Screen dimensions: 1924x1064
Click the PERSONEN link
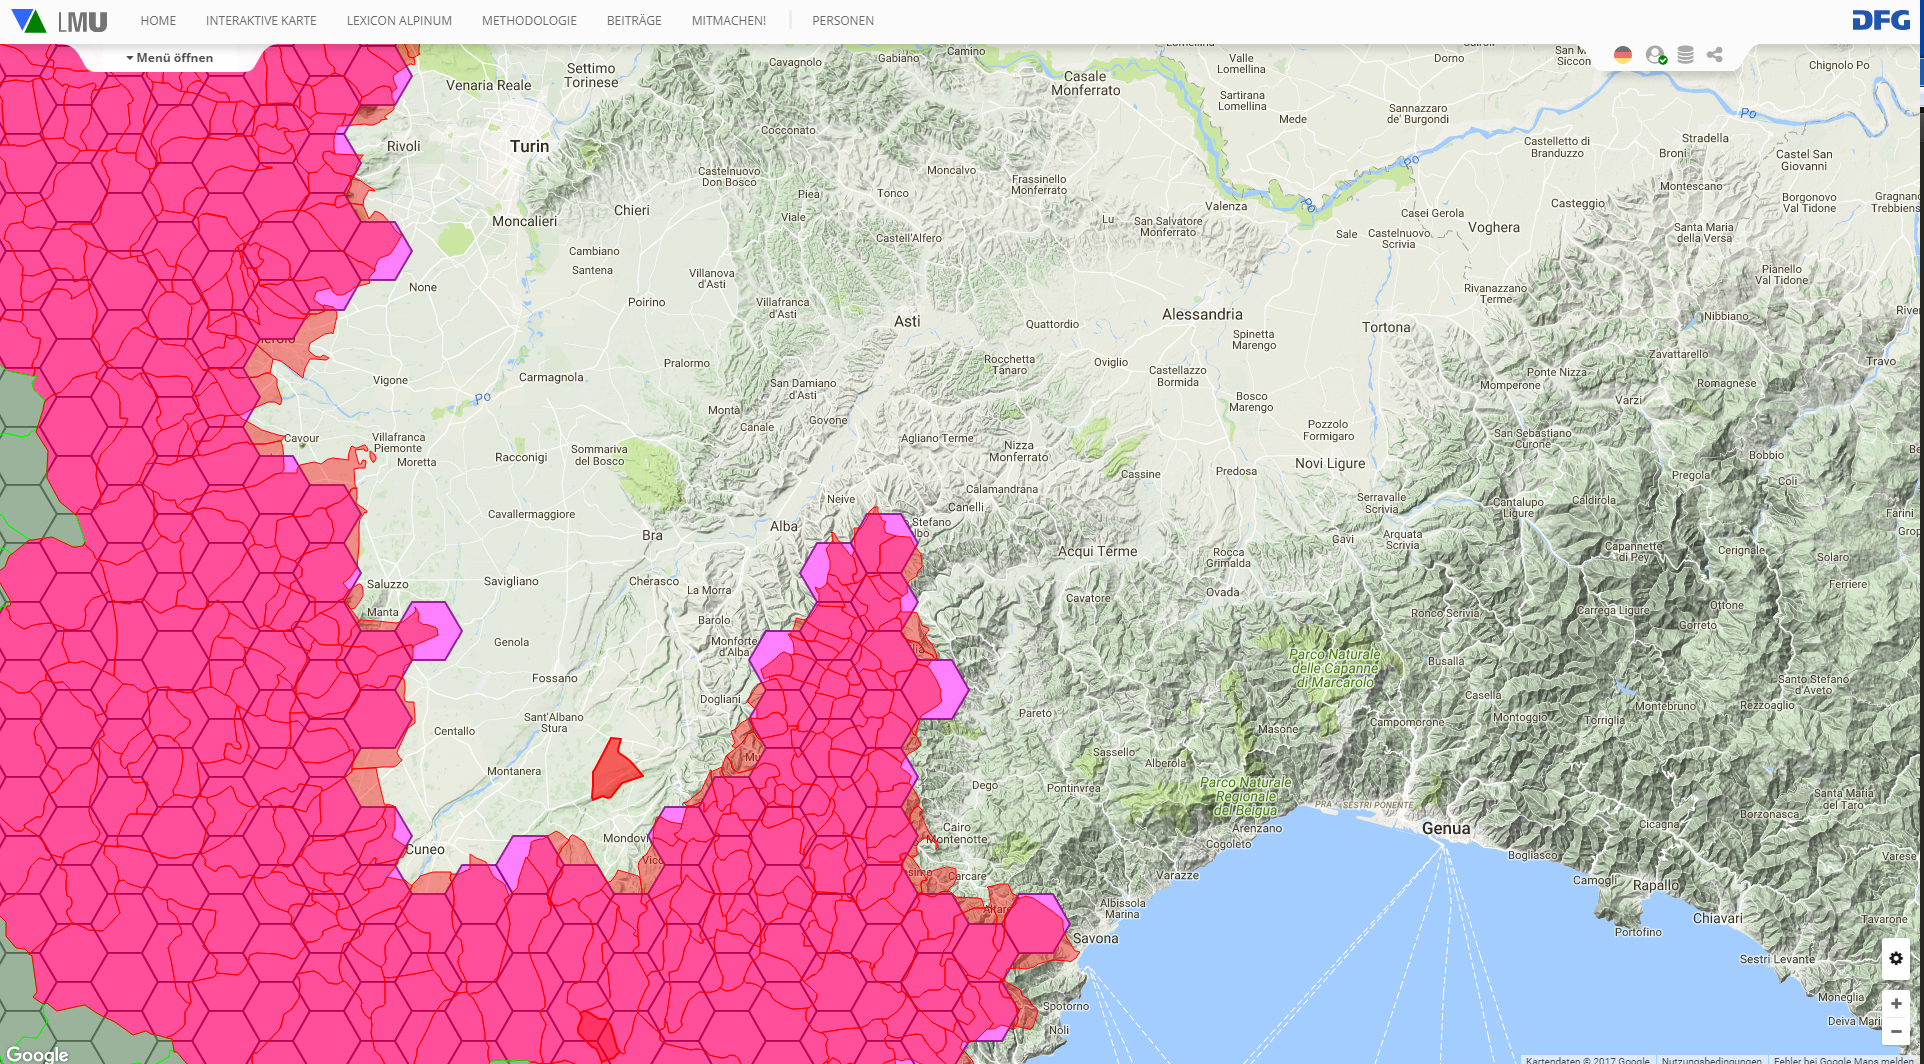(x=842, y=21)
